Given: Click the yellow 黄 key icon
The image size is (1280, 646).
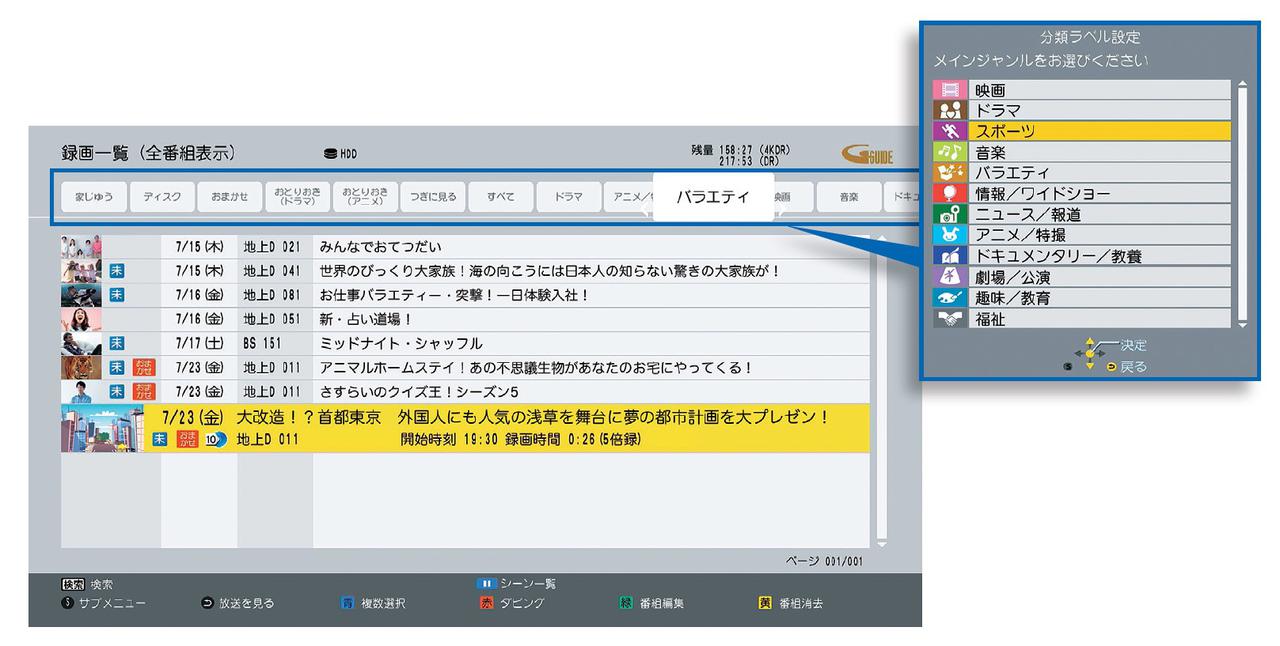Looking at the screenshot, I should [x=765, y=604].
